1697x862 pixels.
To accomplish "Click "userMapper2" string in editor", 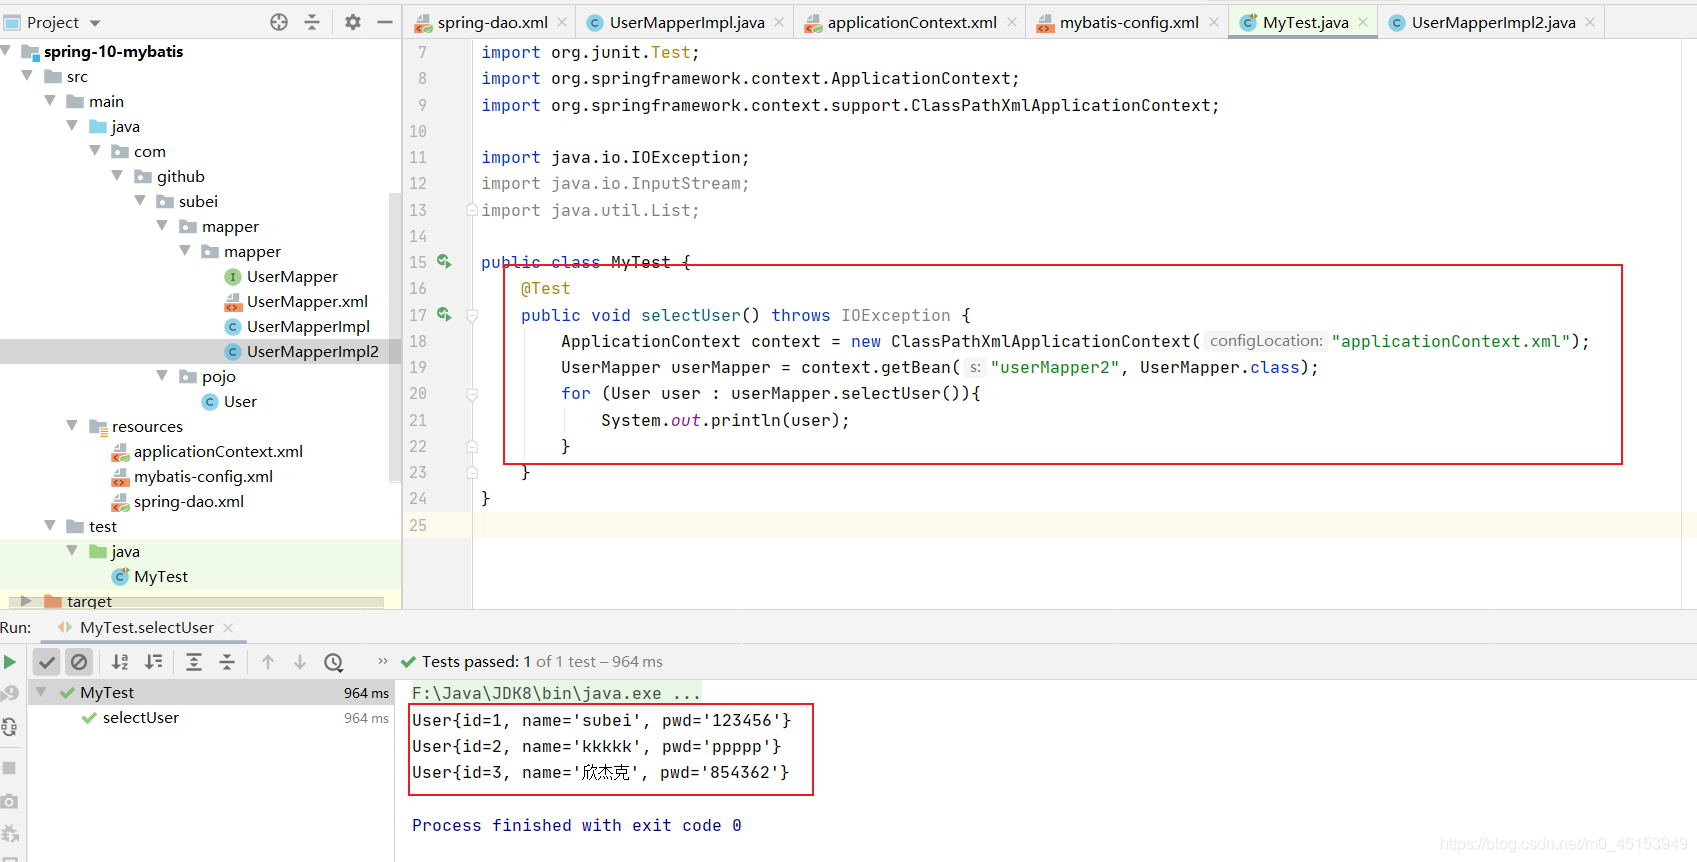I will [1055, 368].
